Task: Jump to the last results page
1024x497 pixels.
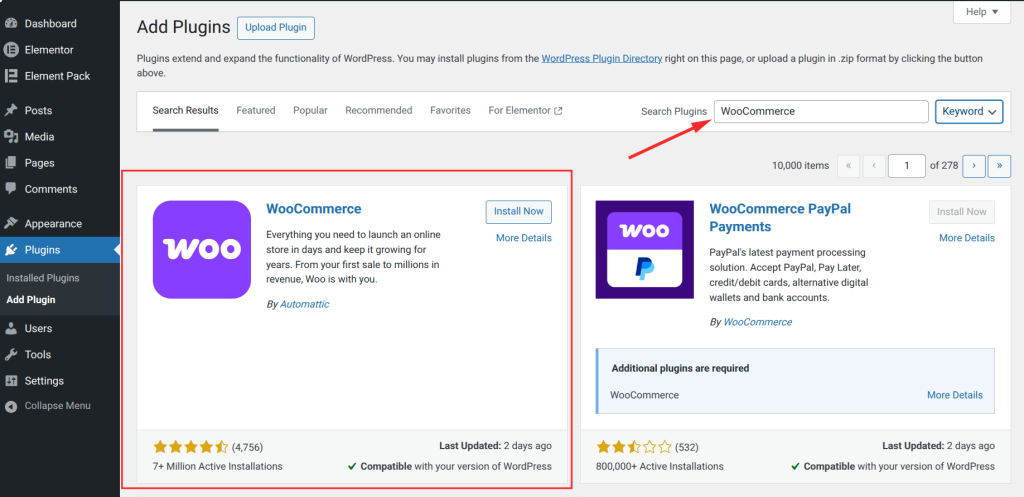Action: click(999, 166)
